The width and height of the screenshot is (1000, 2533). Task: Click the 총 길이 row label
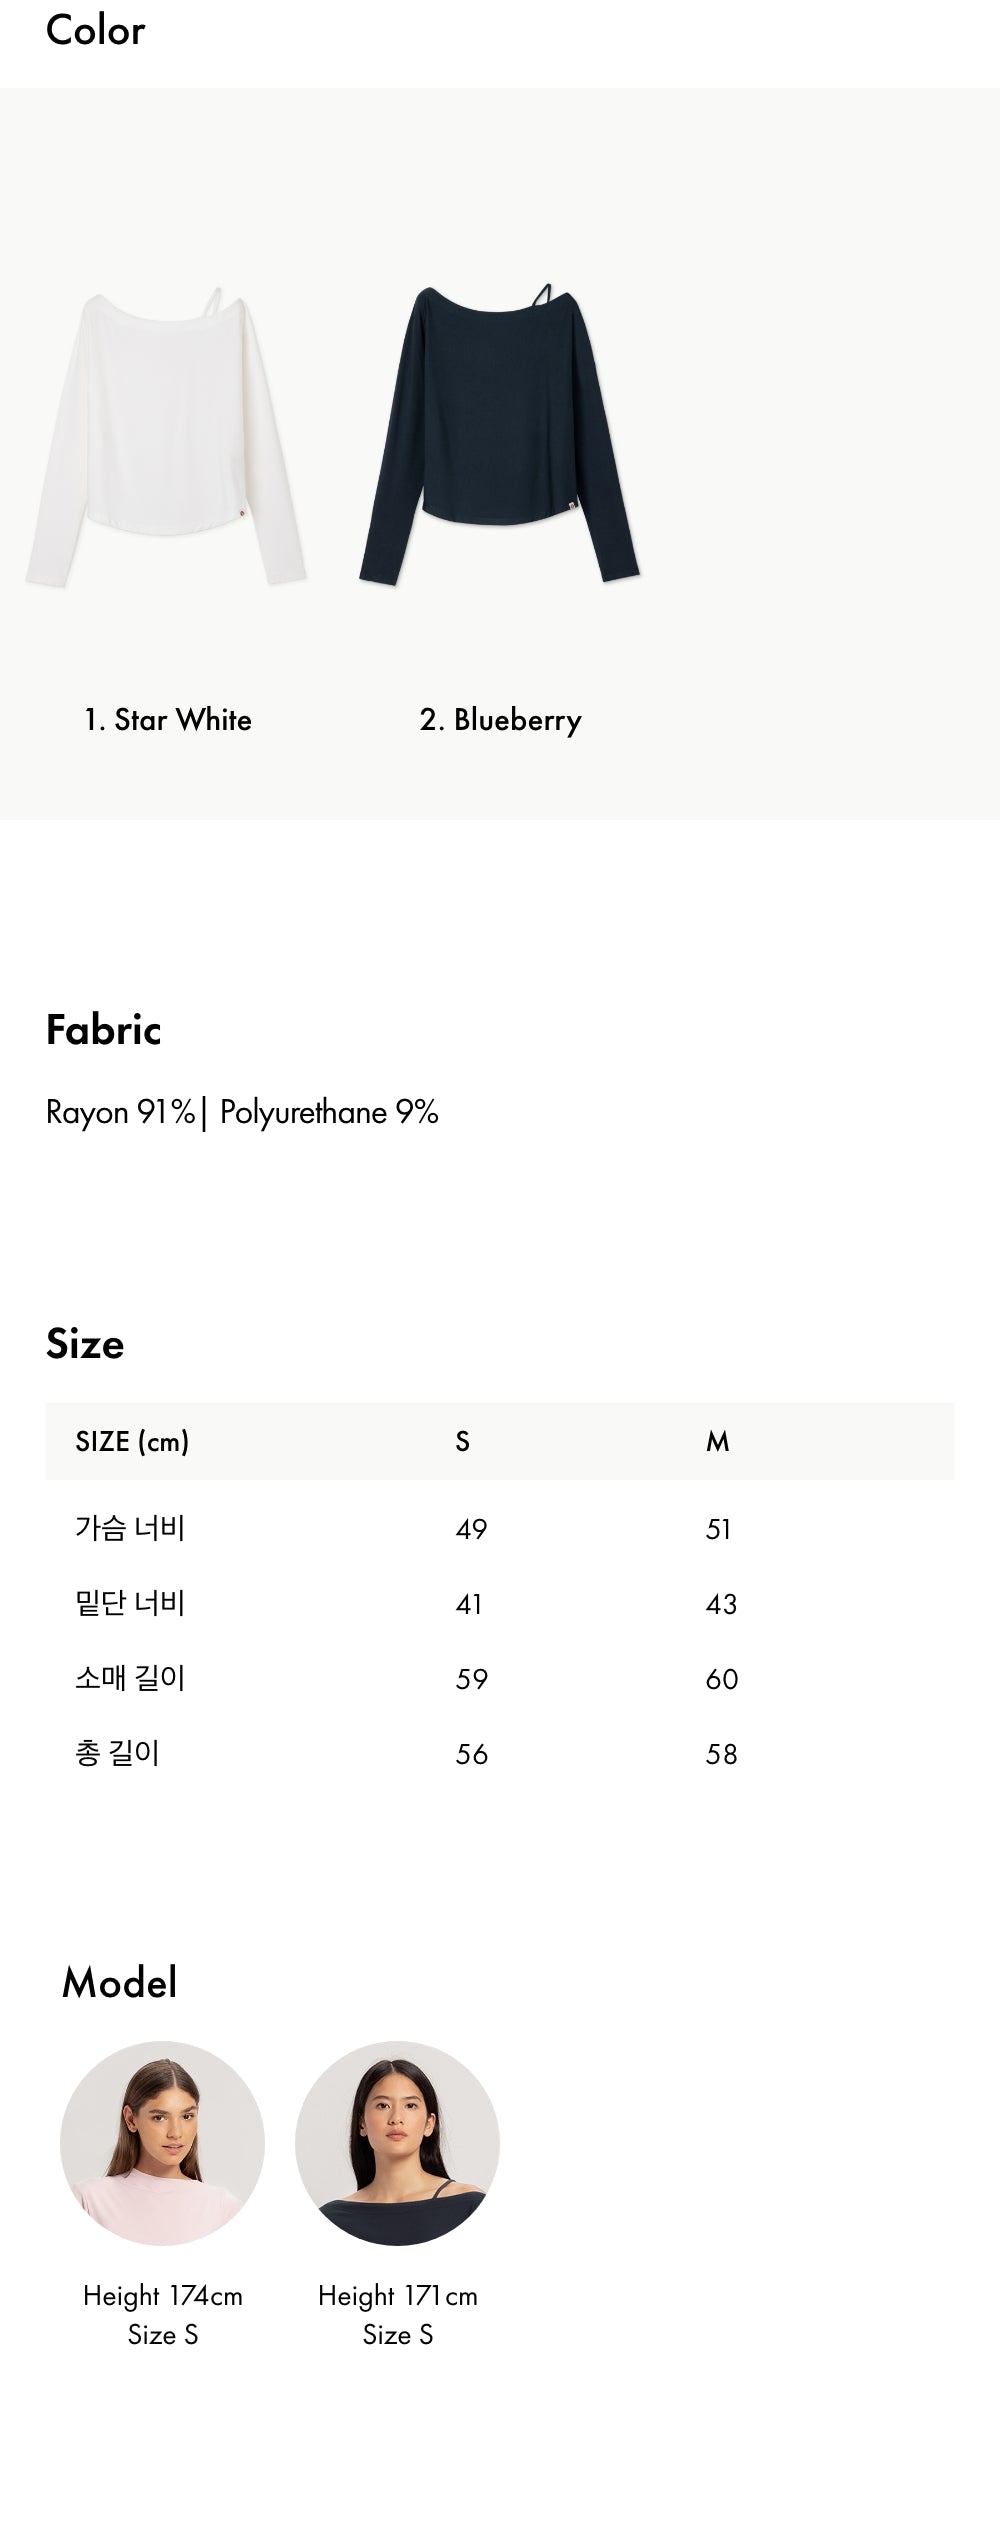coord(117,1753)
